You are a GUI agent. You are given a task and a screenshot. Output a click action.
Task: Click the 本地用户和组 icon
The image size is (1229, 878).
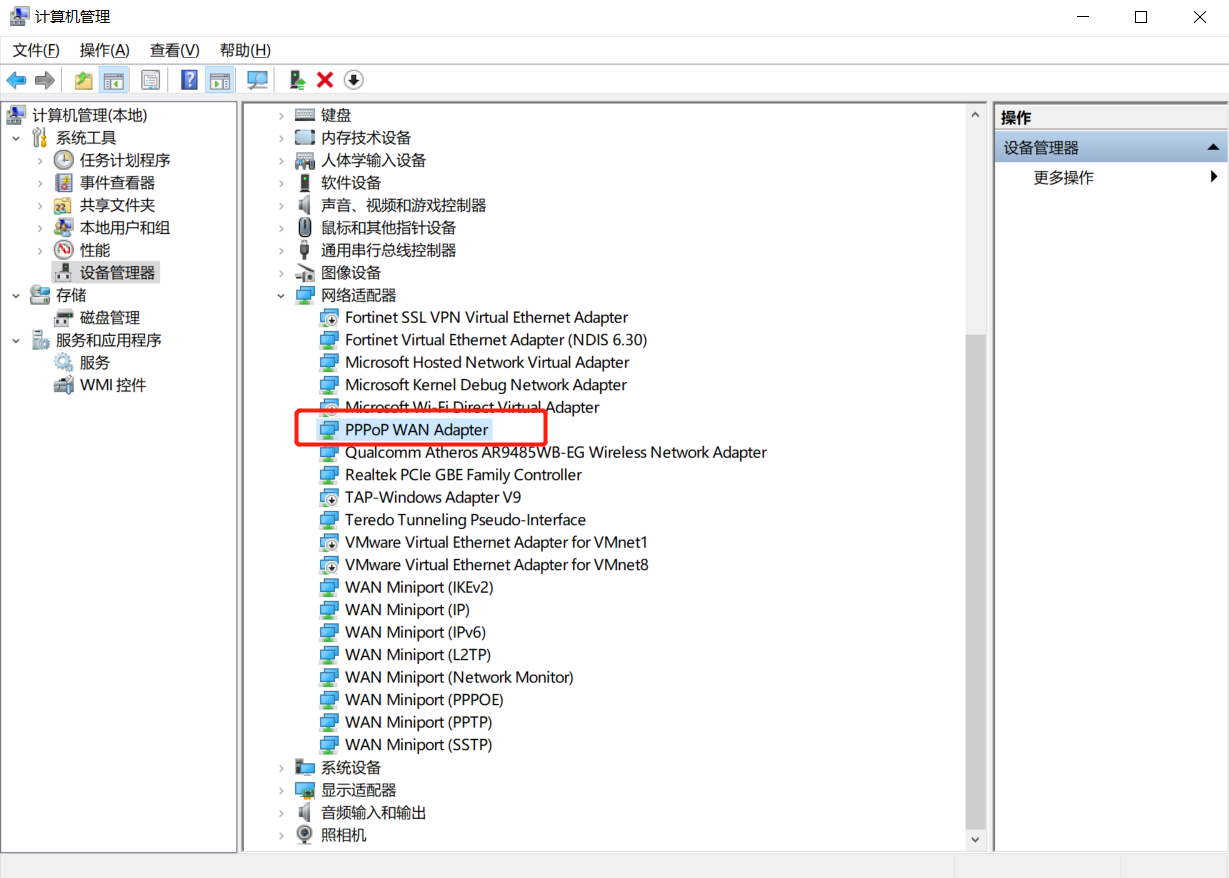[64, 228]
